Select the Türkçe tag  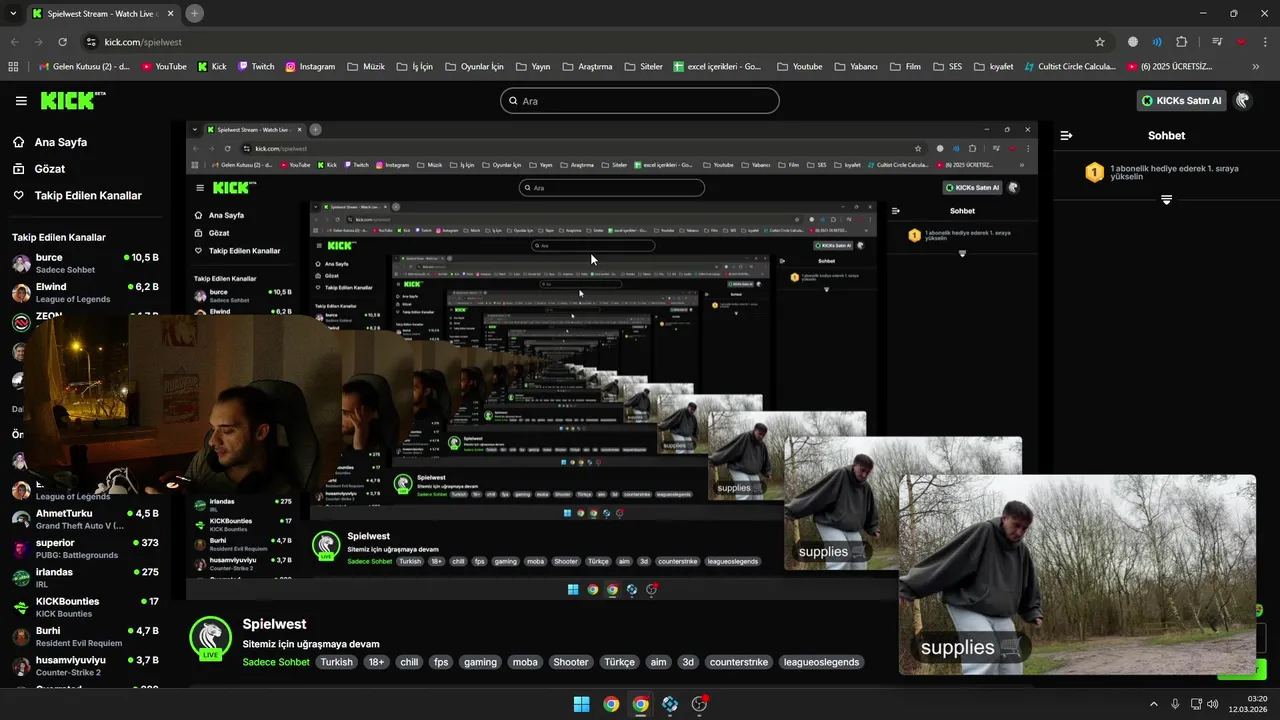[619, 662]
